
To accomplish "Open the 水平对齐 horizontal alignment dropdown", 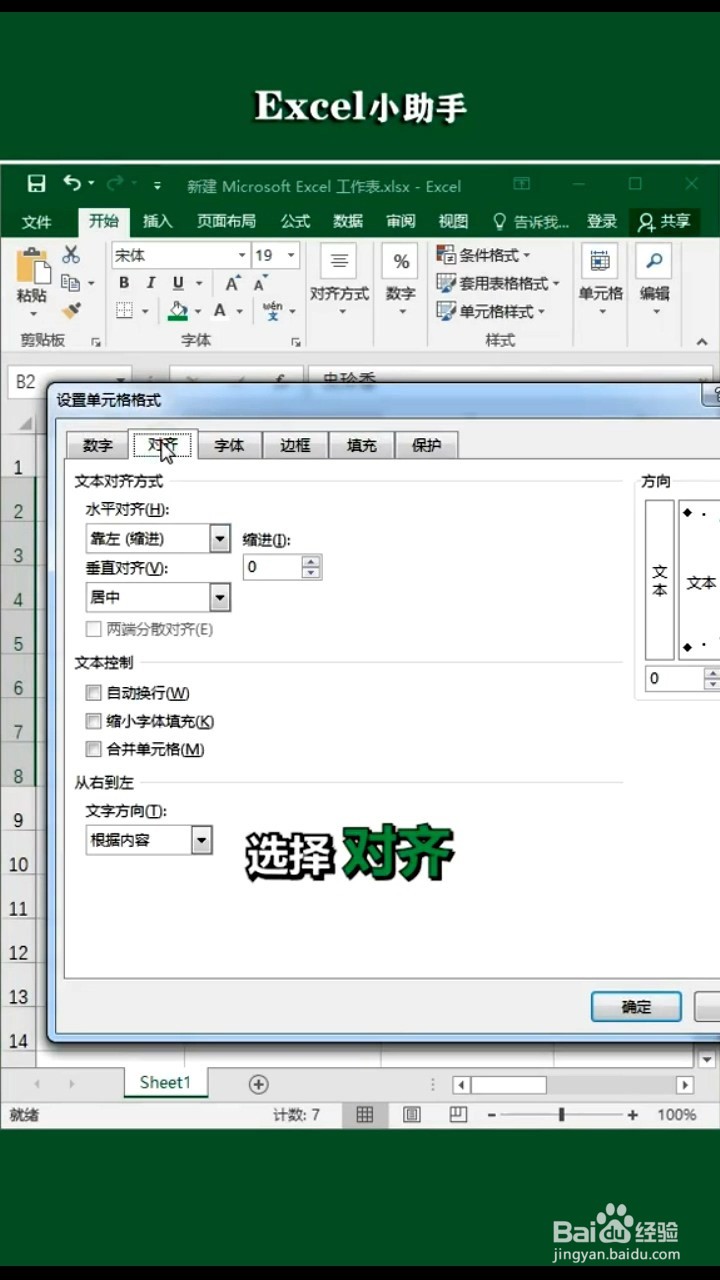I will tap(220, 539).
